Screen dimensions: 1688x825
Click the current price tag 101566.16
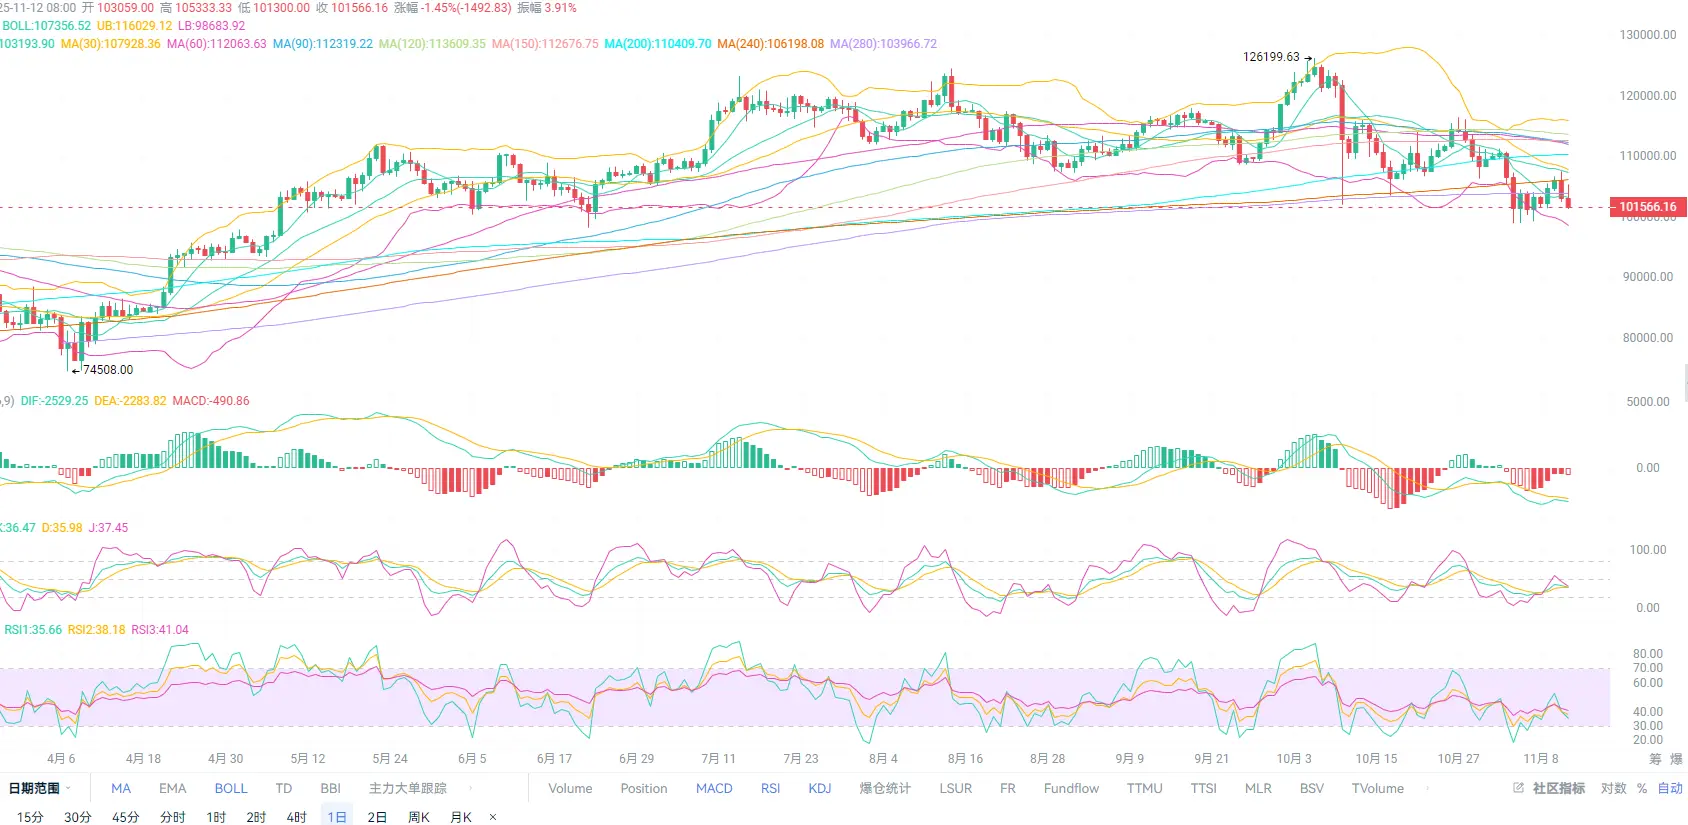click(1648, 207)
